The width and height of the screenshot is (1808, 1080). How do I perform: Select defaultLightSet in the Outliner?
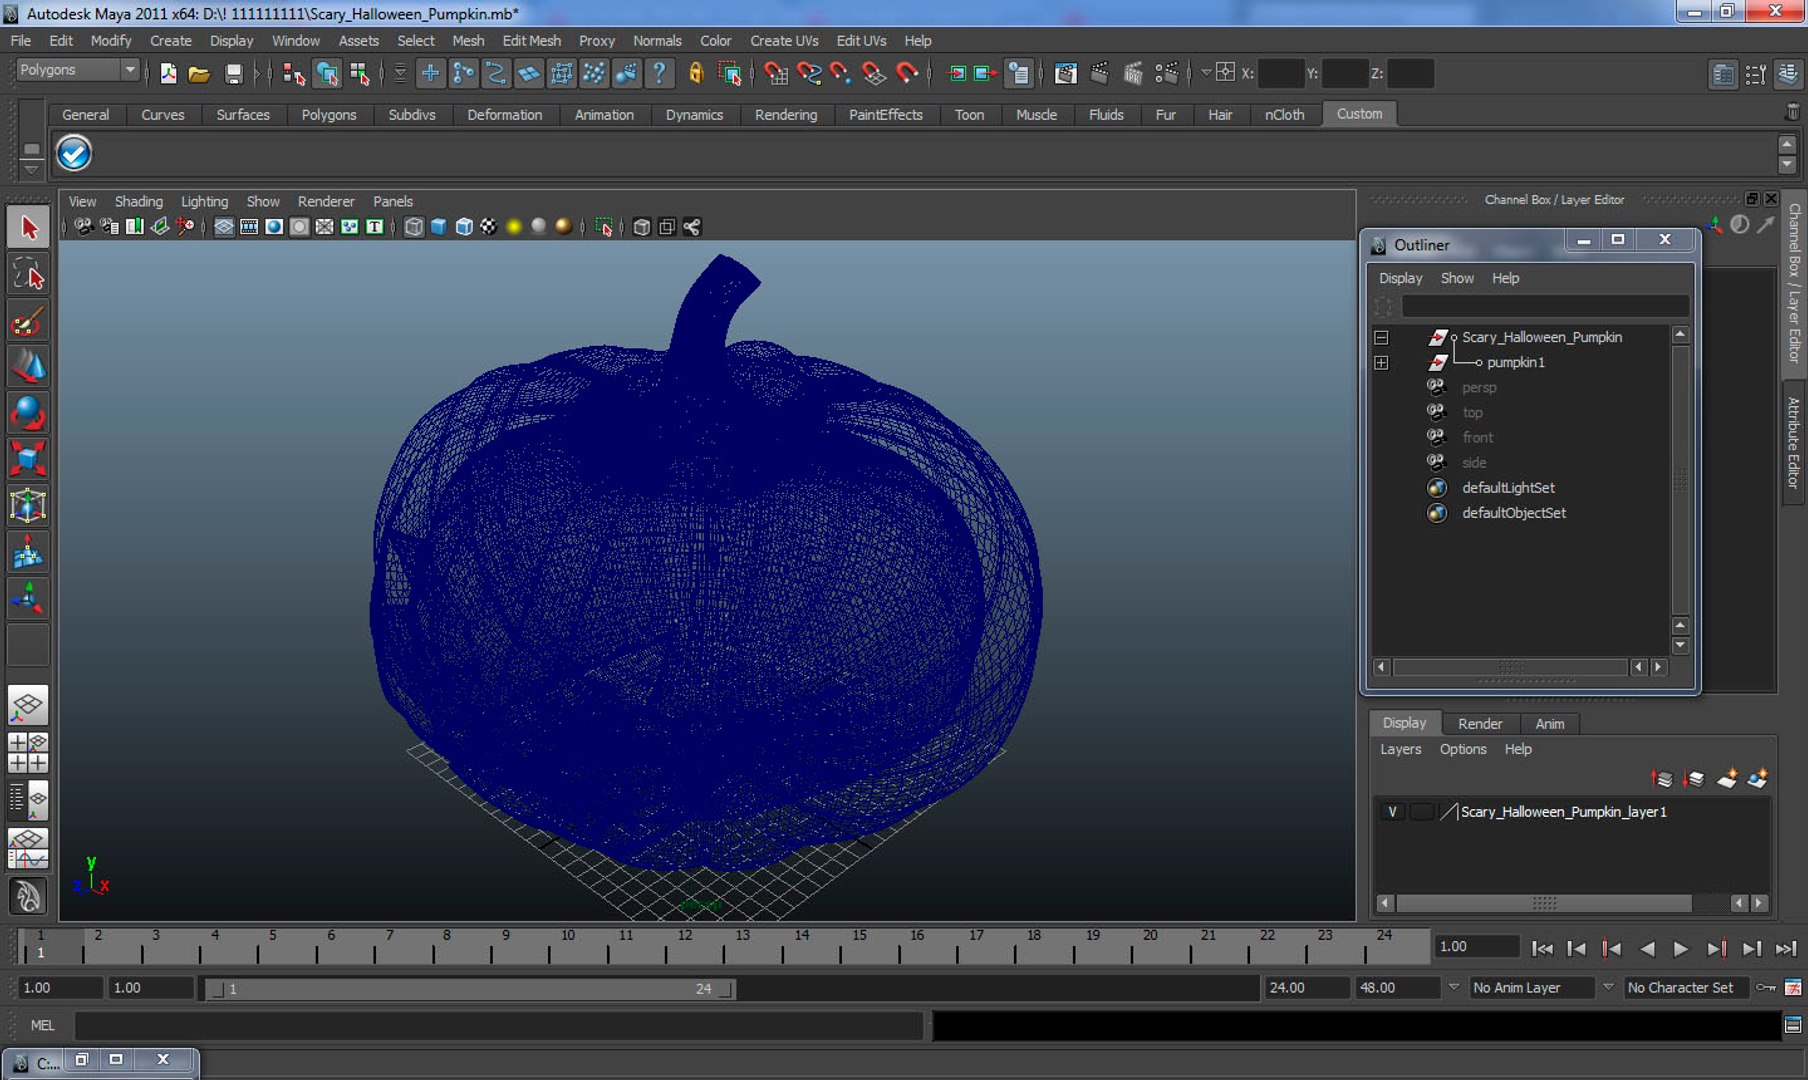[1507, 488]
